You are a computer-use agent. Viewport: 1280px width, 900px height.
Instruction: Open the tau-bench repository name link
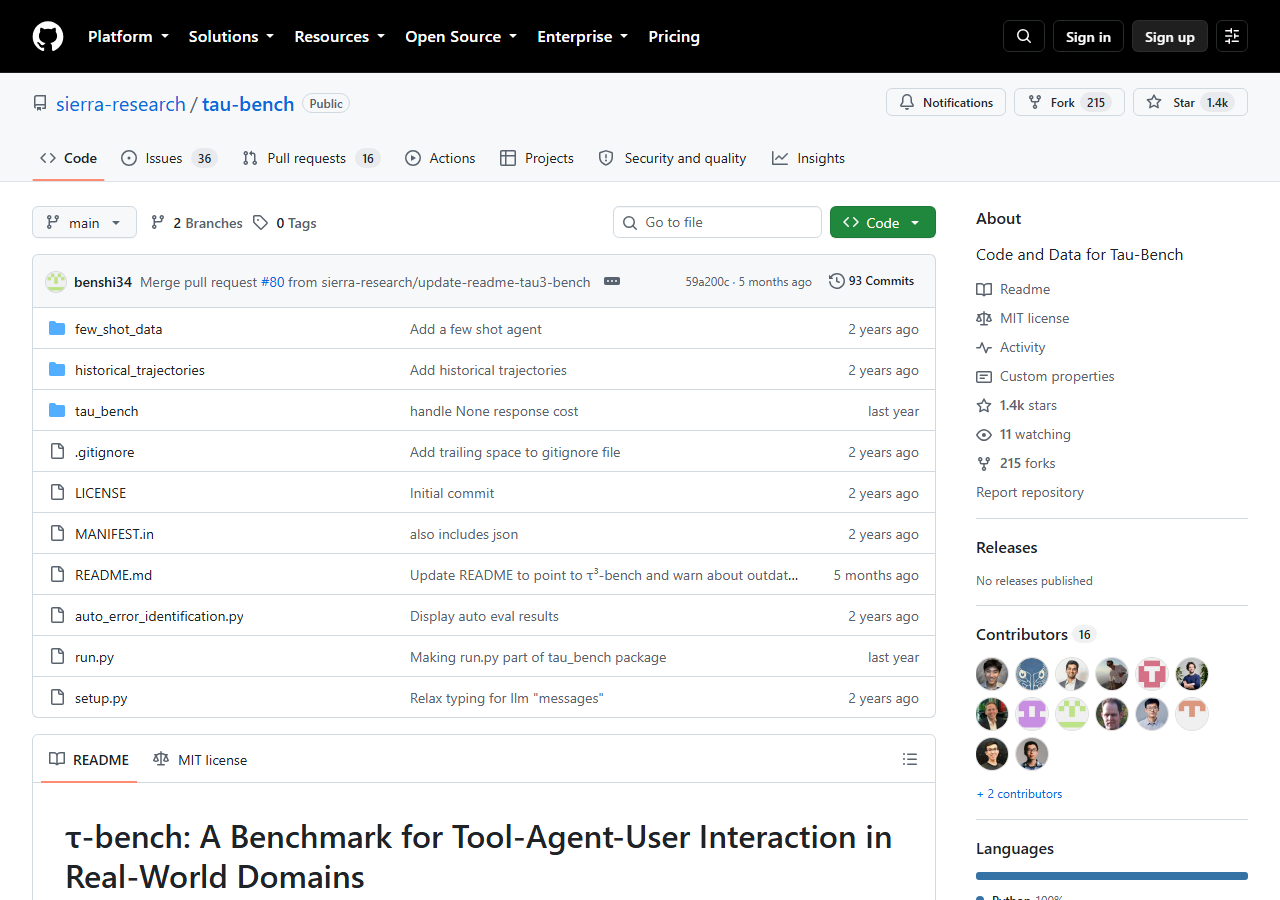(248, 104)
